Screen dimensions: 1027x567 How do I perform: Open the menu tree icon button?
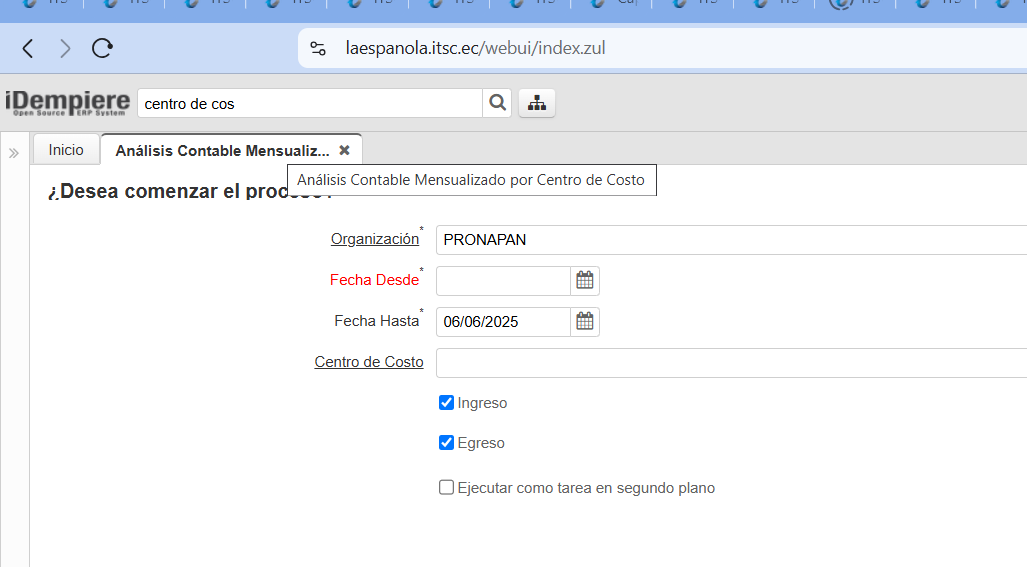pos(537,103)
